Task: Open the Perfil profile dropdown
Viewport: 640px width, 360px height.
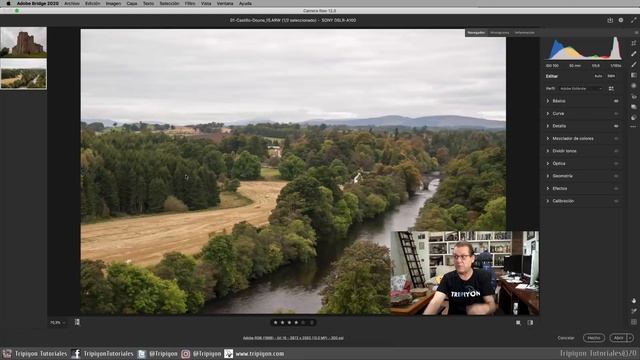Action: click(581, 89)
